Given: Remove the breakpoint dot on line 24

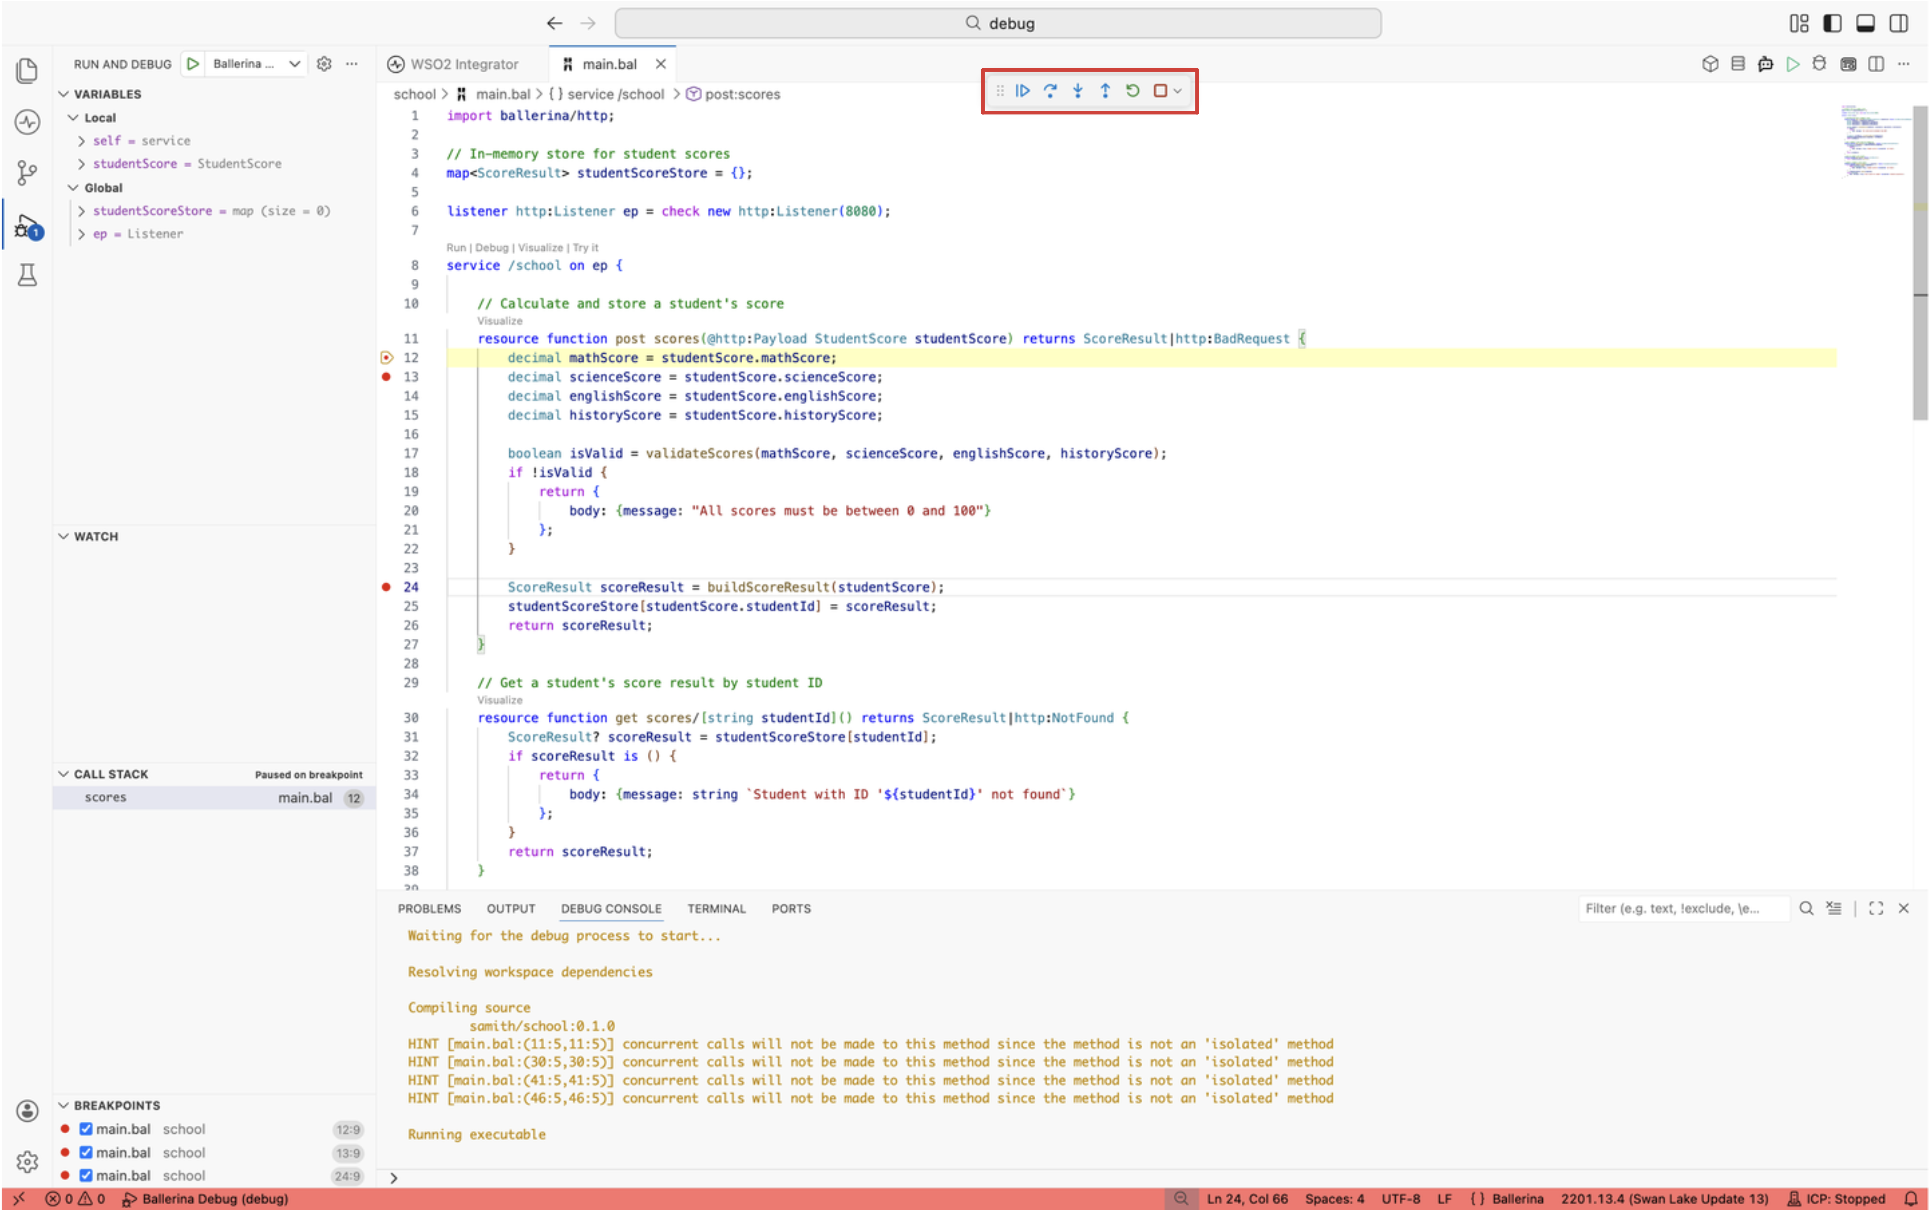Looking at the screenshot, I should click(x=386, y=587).
